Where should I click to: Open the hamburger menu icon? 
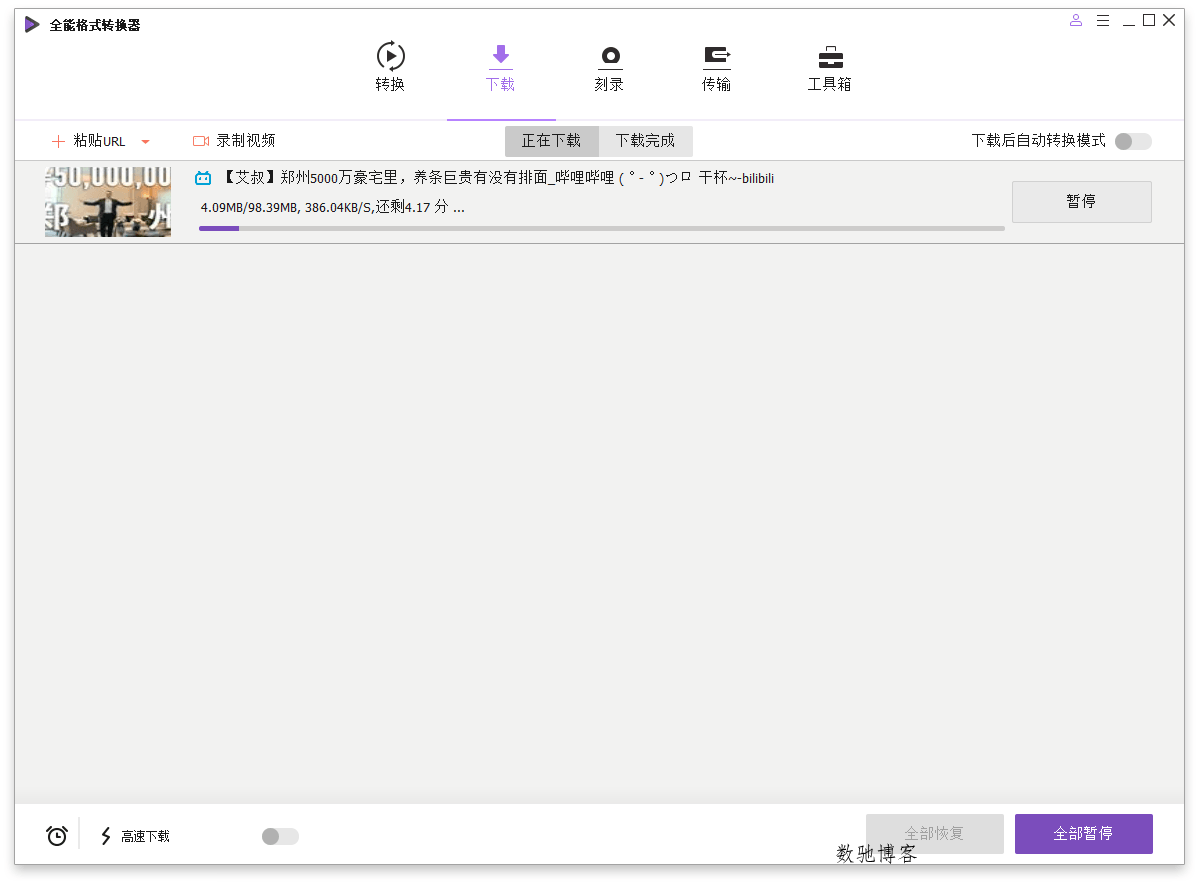point(1103,21)
